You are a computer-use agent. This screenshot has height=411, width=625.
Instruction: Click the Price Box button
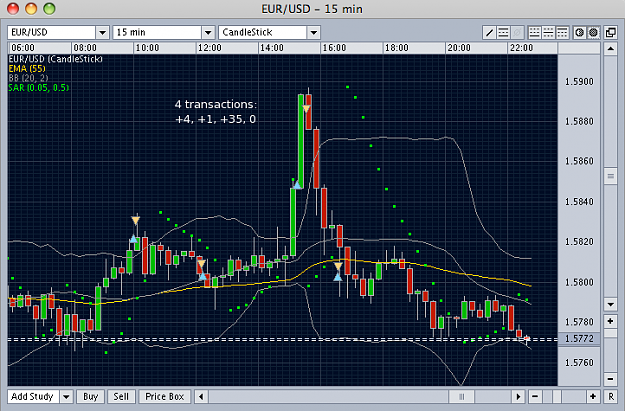pyautogui.click(x=165, y=397)
